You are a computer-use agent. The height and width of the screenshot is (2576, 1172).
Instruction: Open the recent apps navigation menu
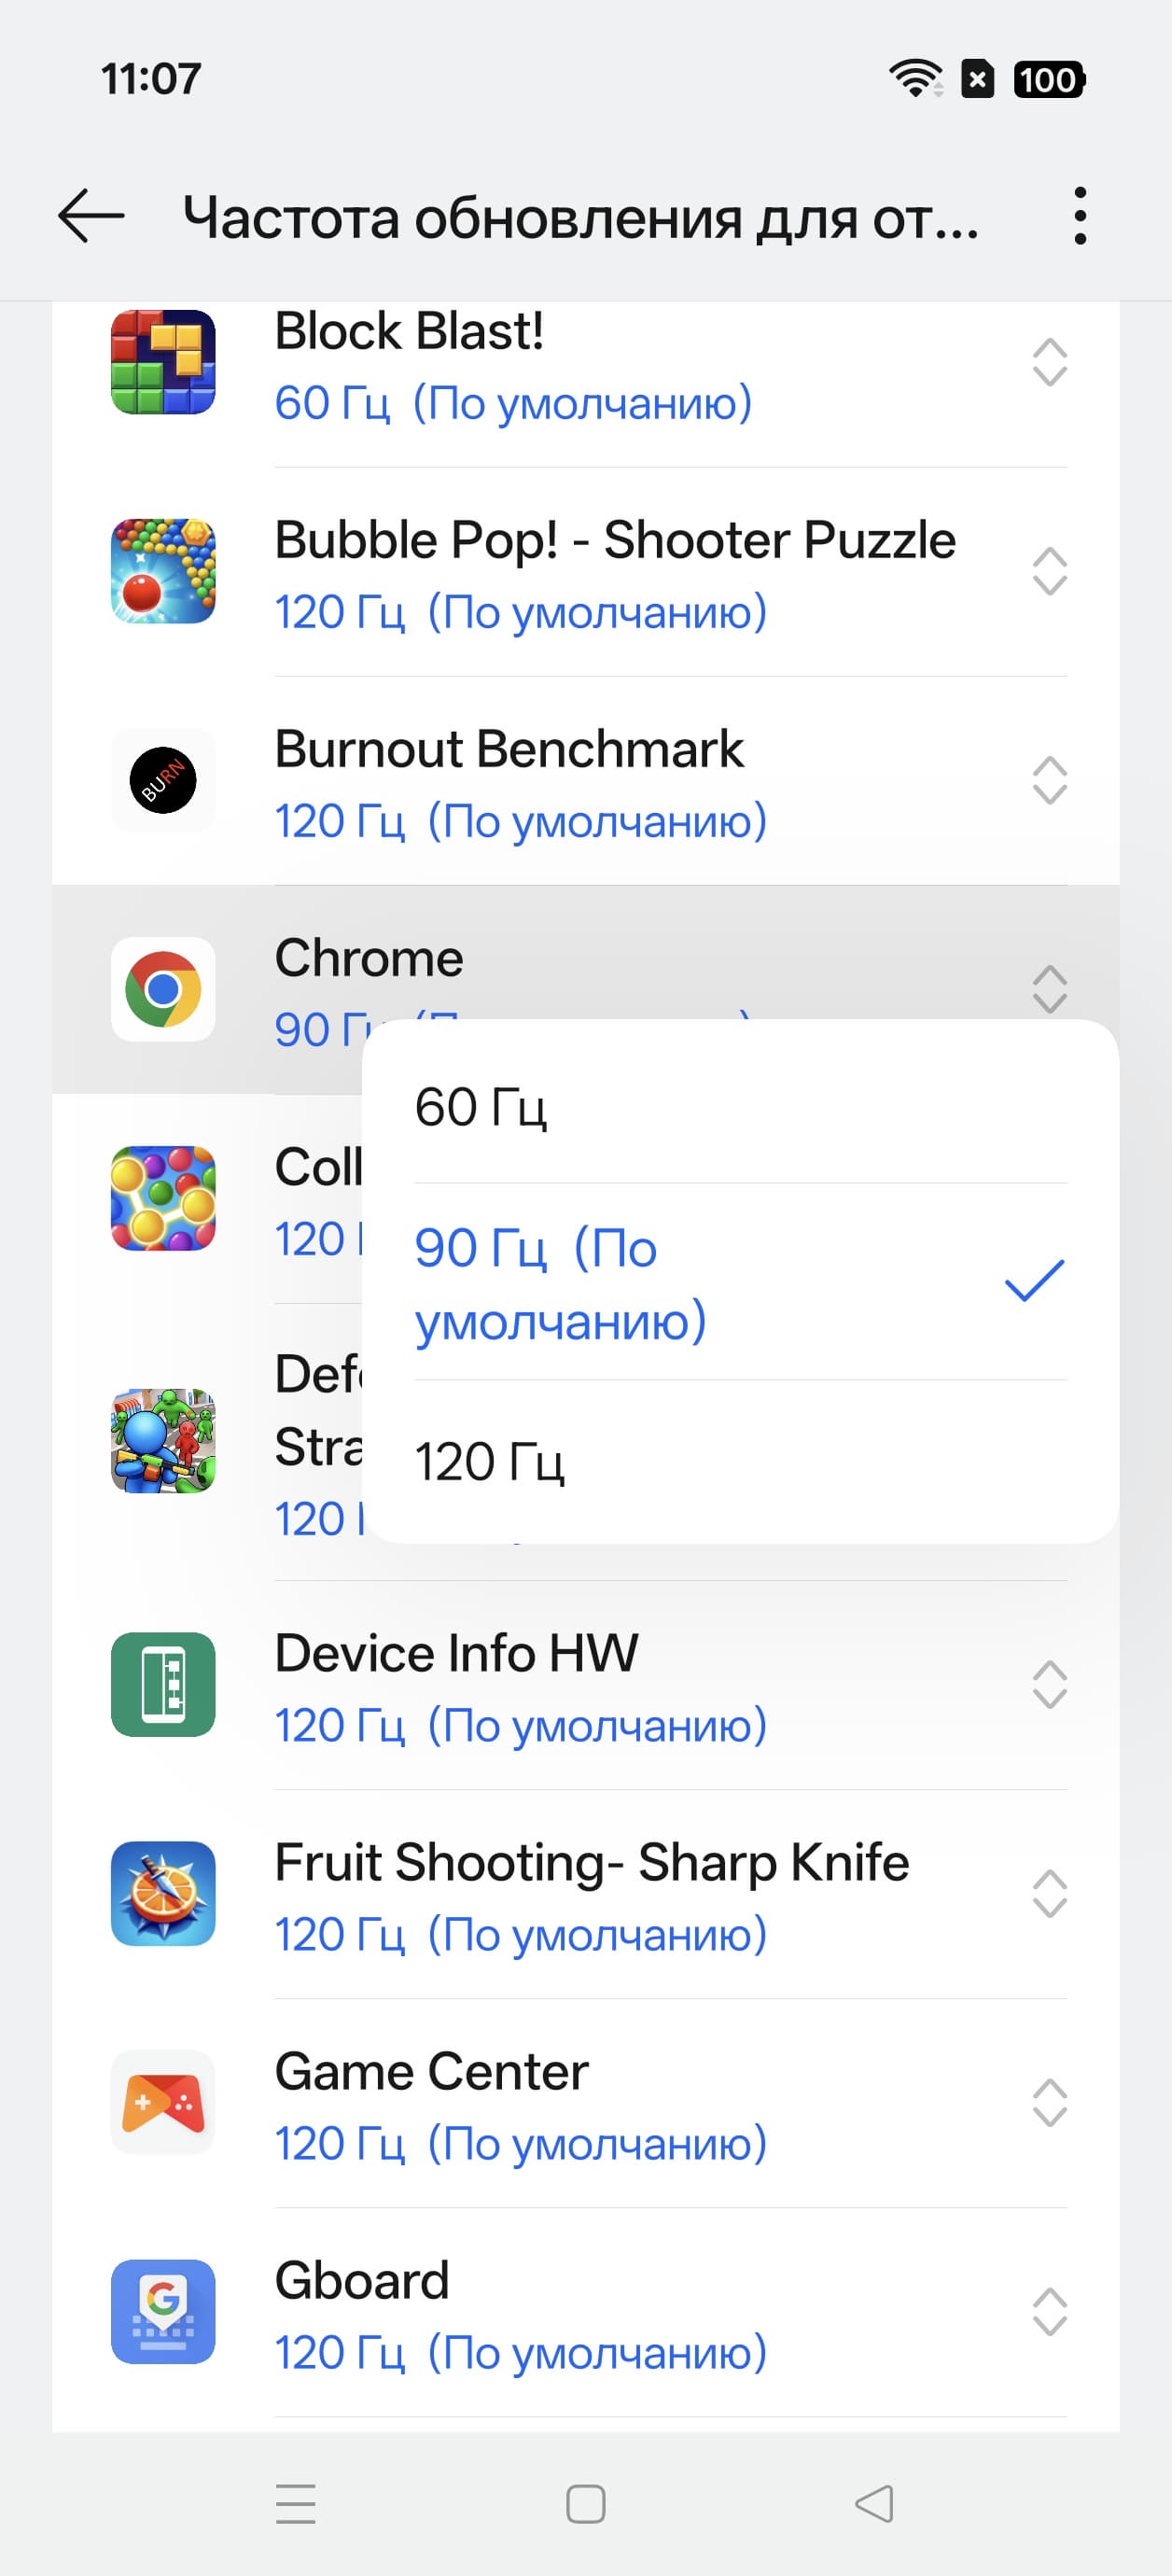point(296,2504)
